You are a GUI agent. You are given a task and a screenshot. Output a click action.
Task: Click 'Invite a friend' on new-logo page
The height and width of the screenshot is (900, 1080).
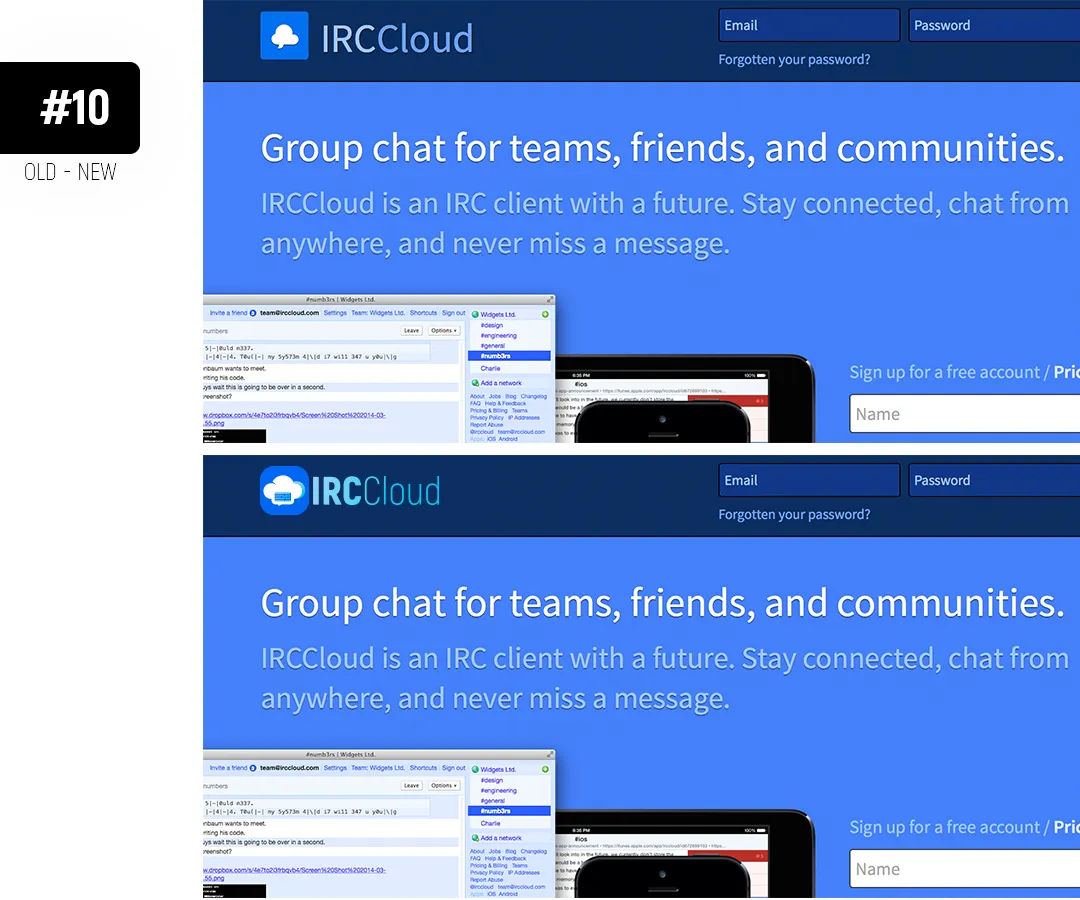click(228, 768)
